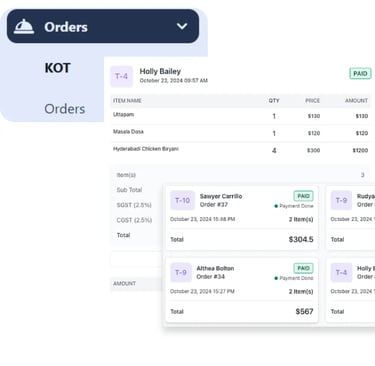Image resolution: width=375 pixels, height=366 pixels.
Task: Click the Sub Total label
Action: click(129, 190)
